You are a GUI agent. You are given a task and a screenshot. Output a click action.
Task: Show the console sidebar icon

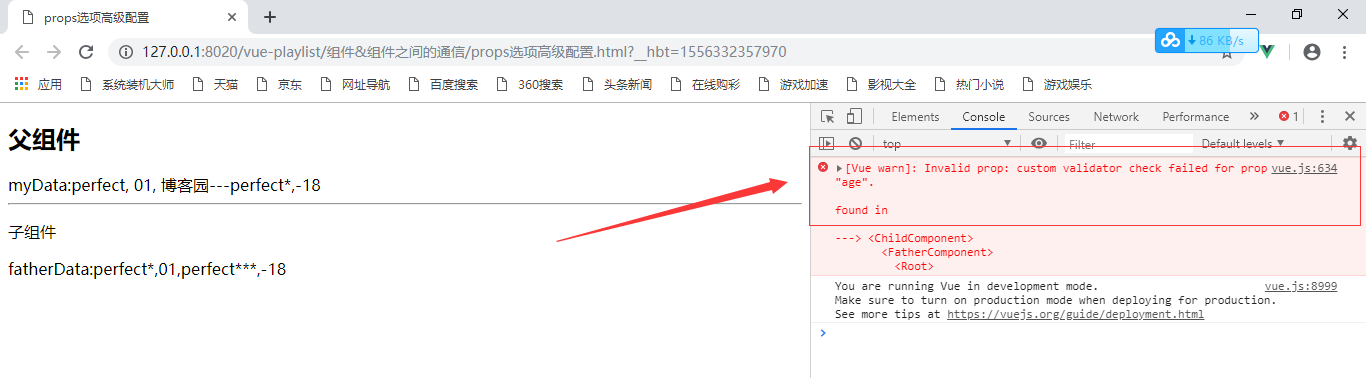[x=827, y=144]
